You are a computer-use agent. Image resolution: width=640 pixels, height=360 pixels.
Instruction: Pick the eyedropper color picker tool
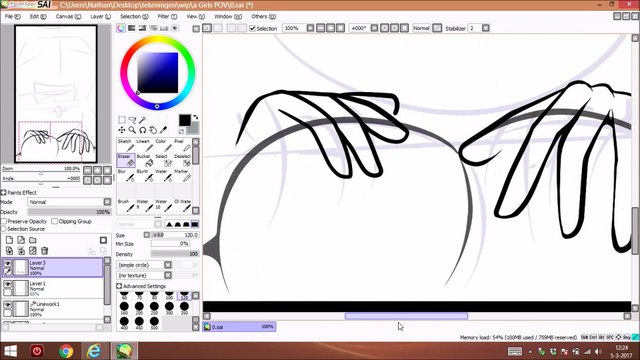pos(163,130)
